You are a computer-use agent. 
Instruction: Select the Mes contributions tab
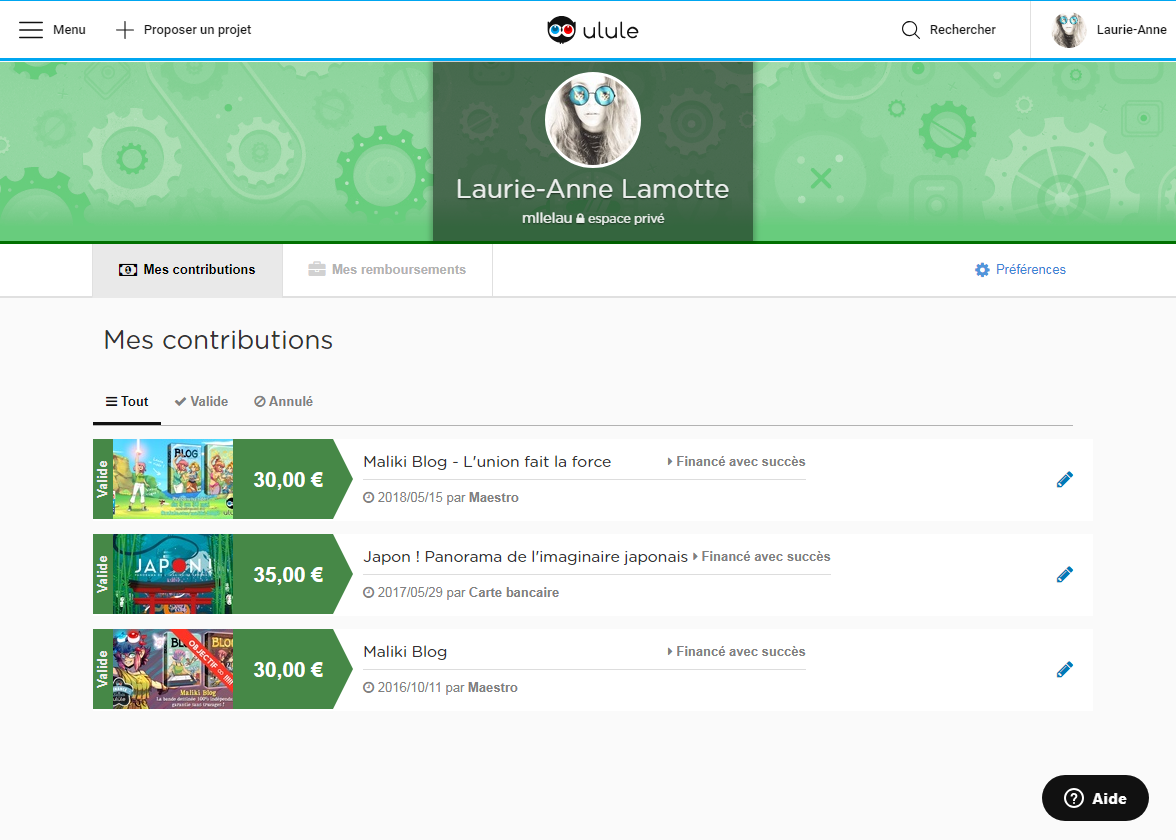187,270
